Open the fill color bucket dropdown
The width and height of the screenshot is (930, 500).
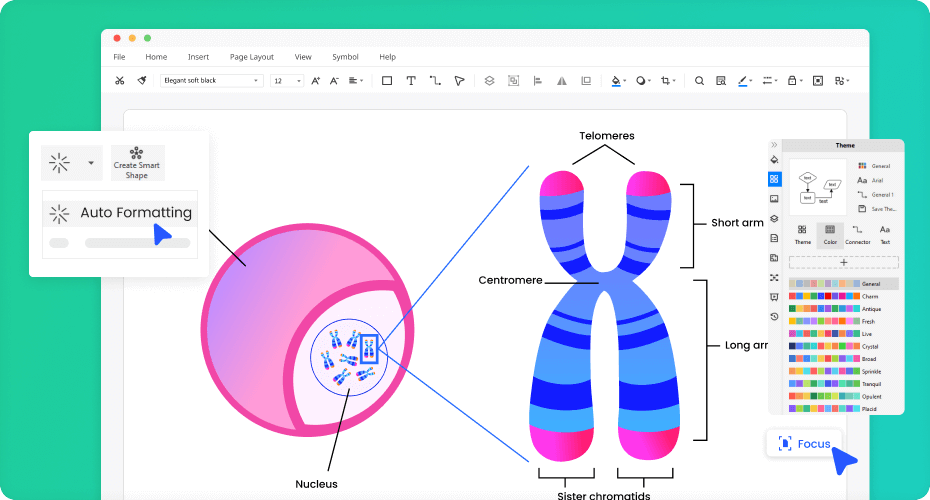[x=619, y=81]
